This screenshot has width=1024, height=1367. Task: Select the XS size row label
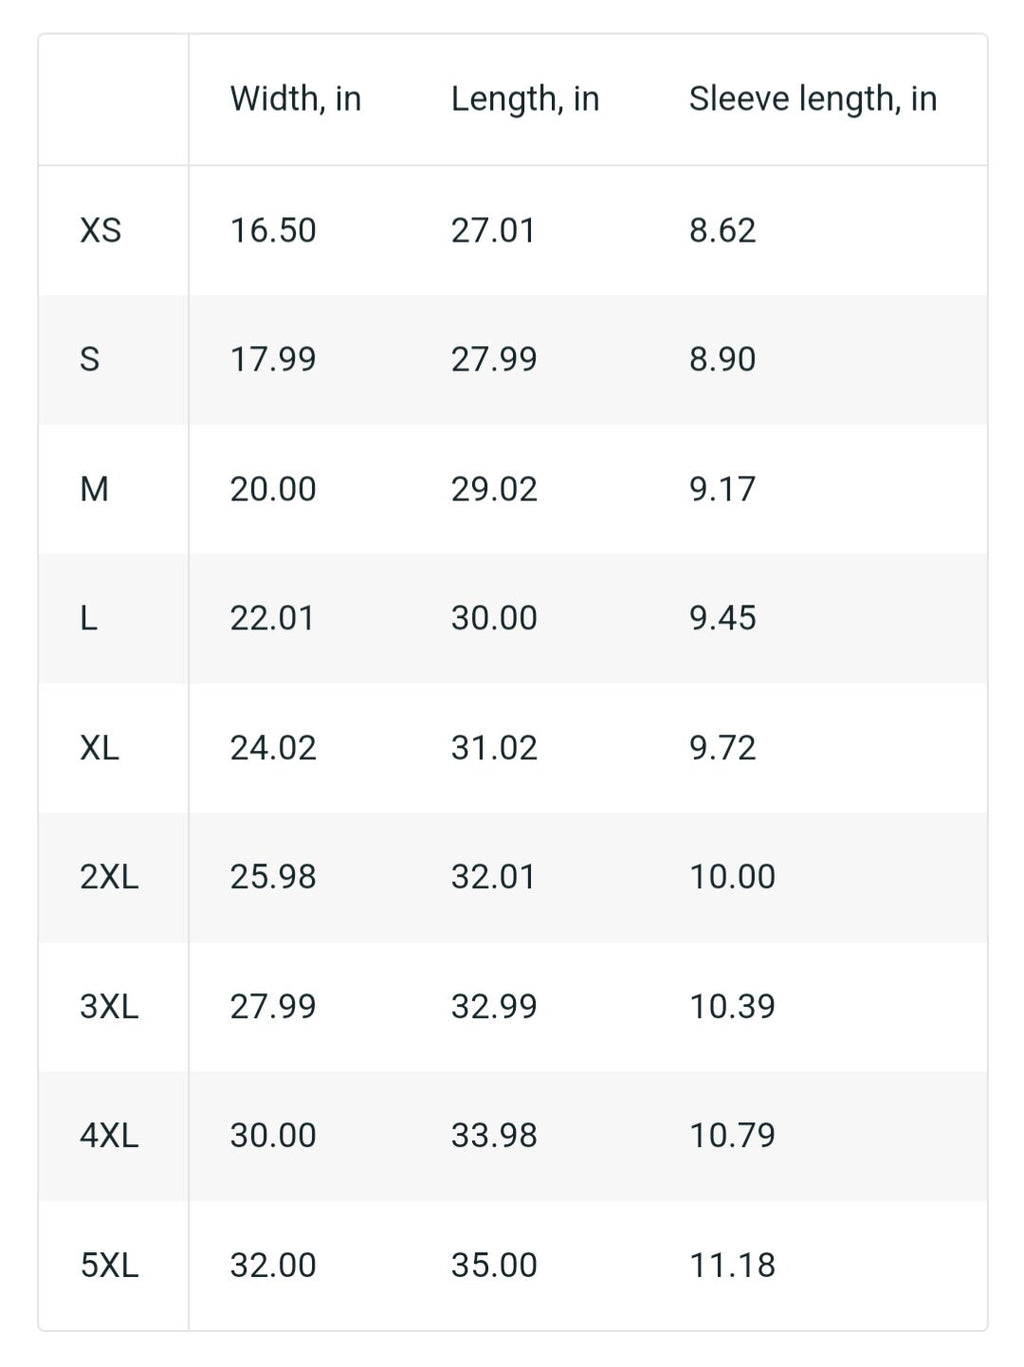coord(100,230)
